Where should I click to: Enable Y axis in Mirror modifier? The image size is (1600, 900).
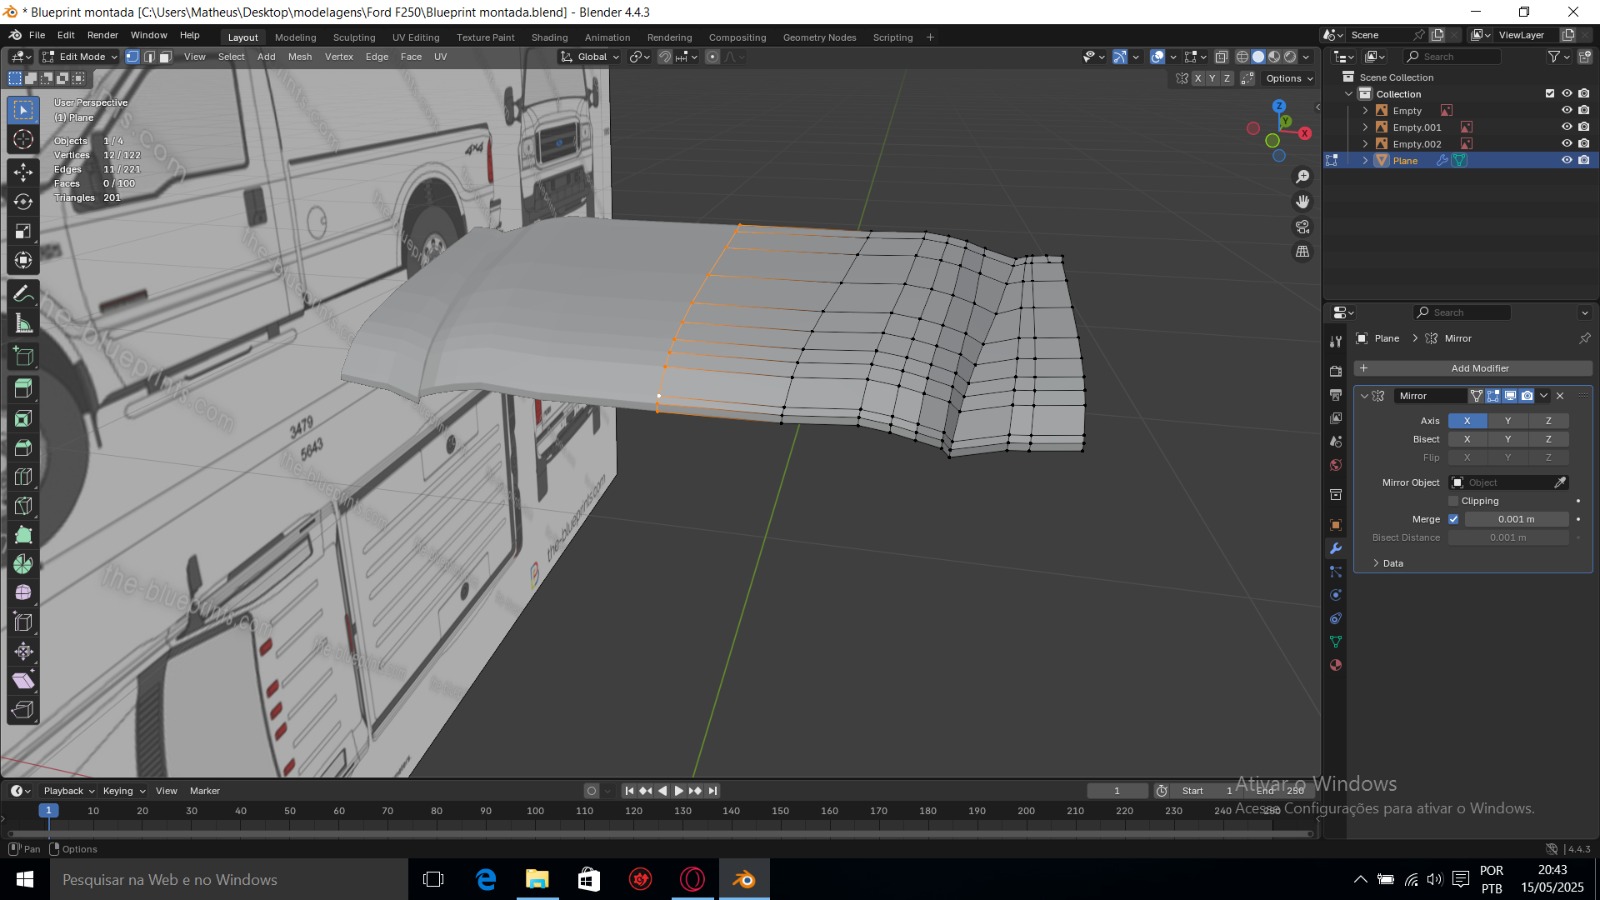1507,421
